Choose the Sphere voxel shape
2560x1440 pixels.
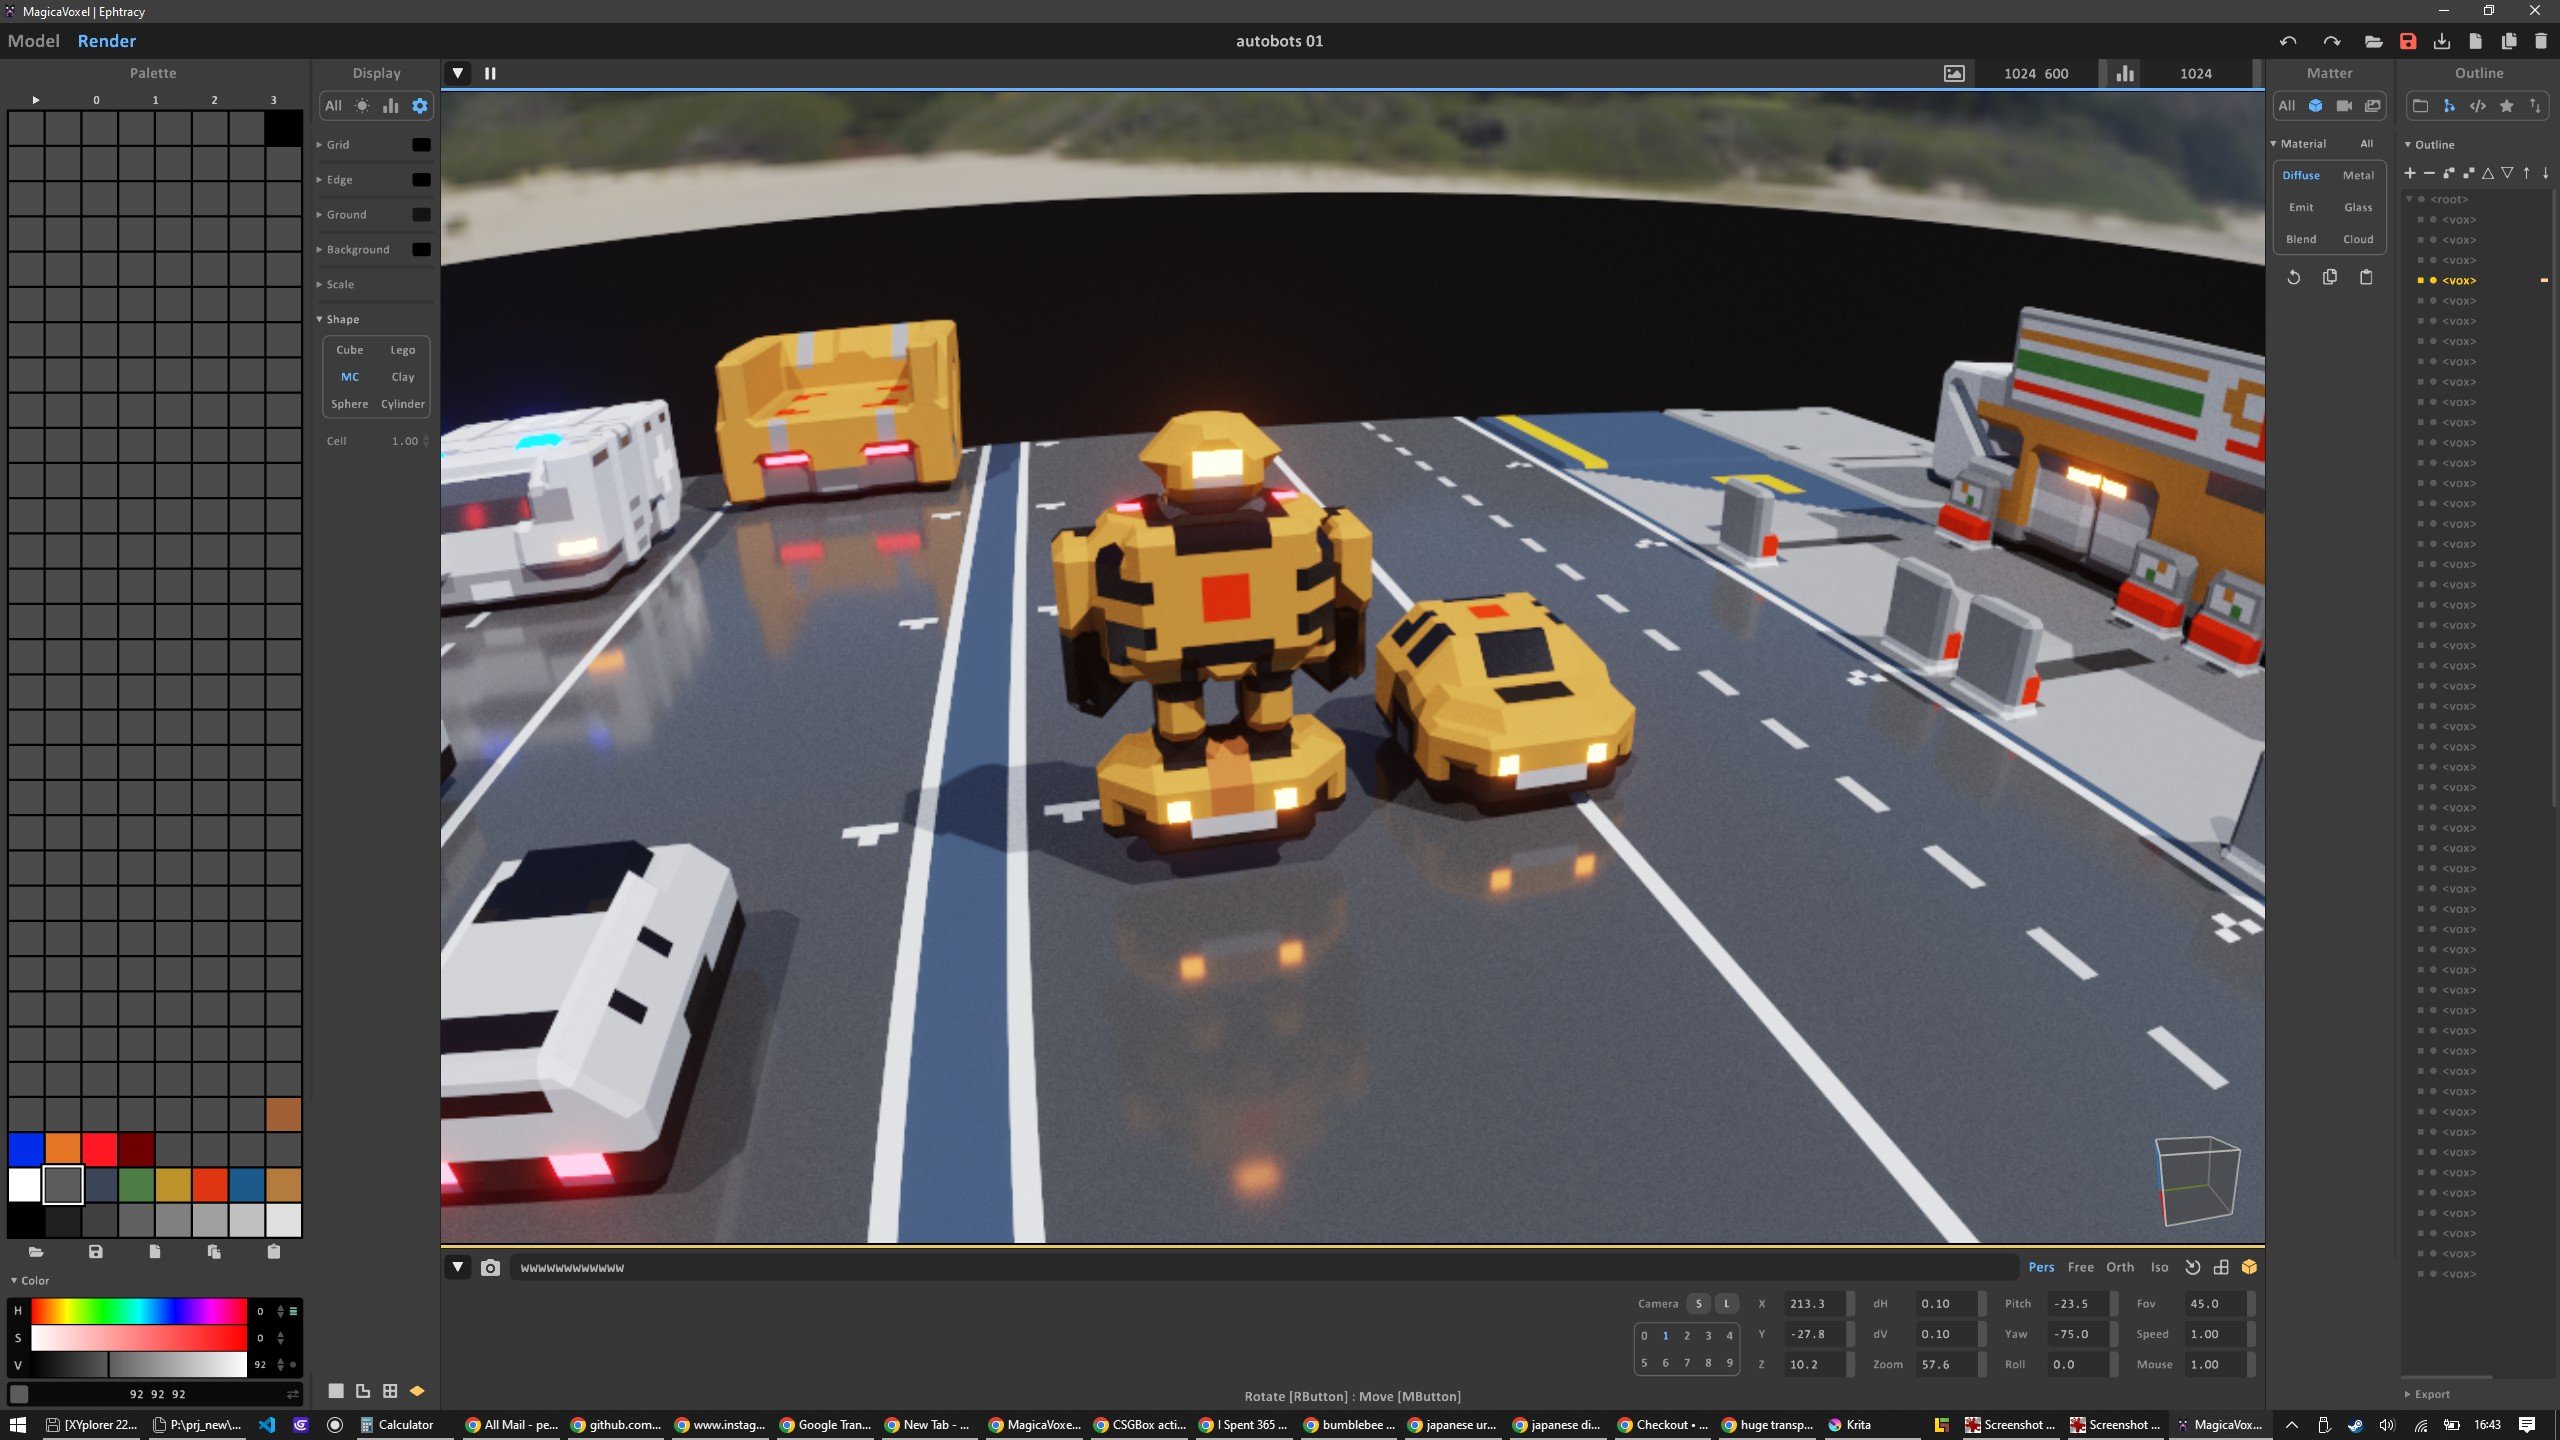point(349,404)
